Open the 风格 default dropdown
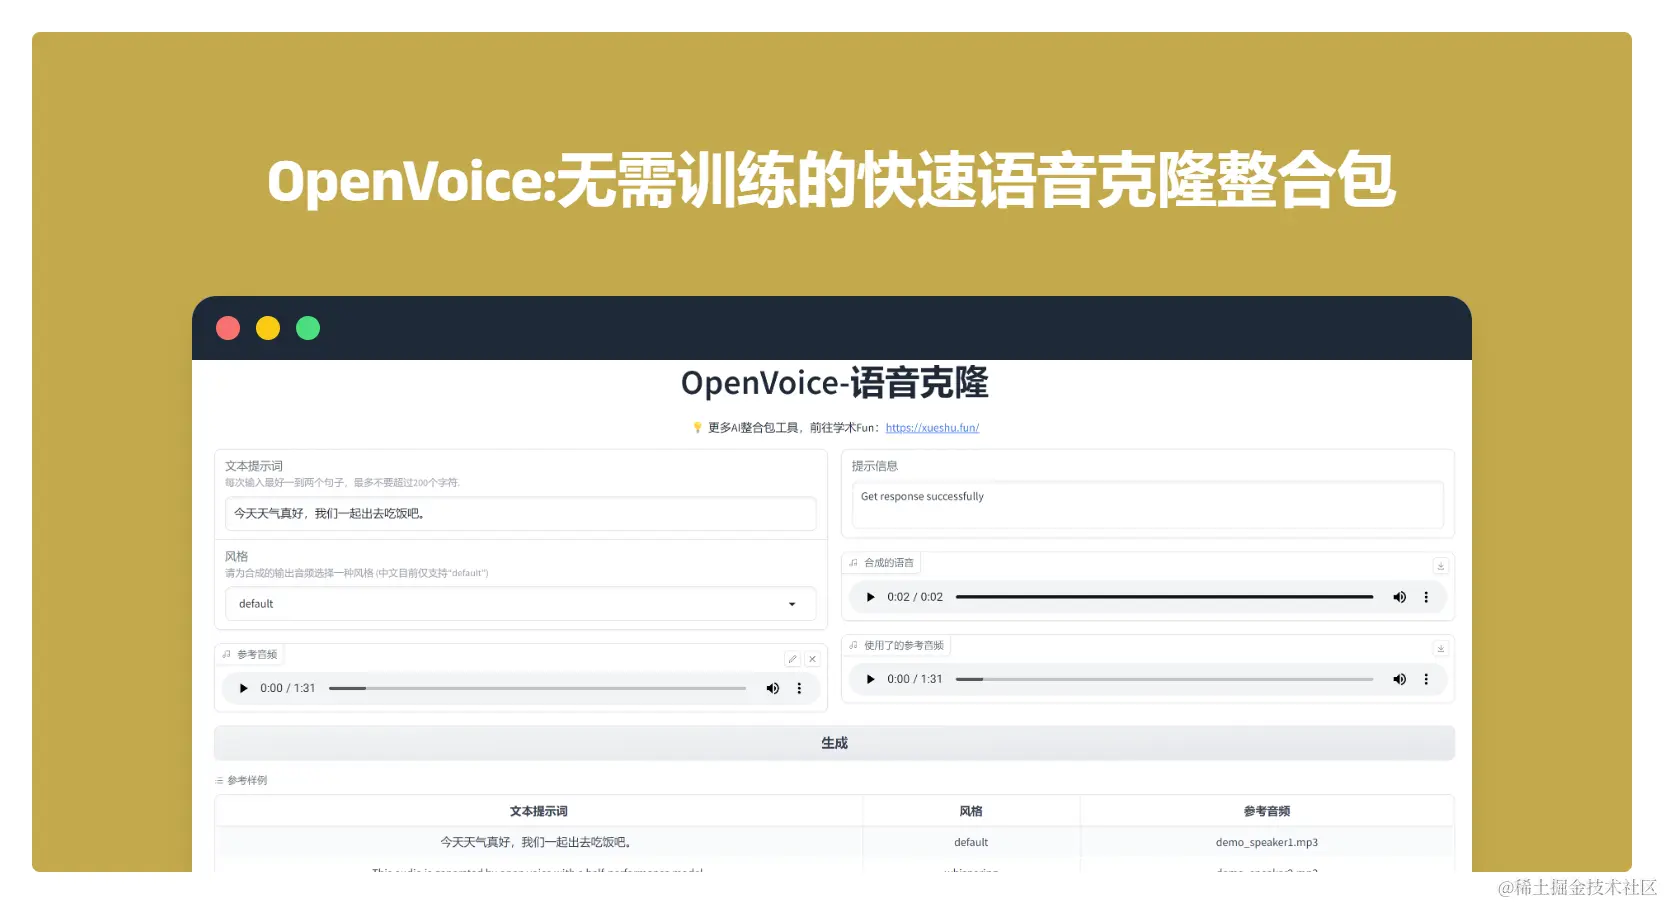Image resolution: width=1664 pixels, height=904 pixels. click(521, 604)
